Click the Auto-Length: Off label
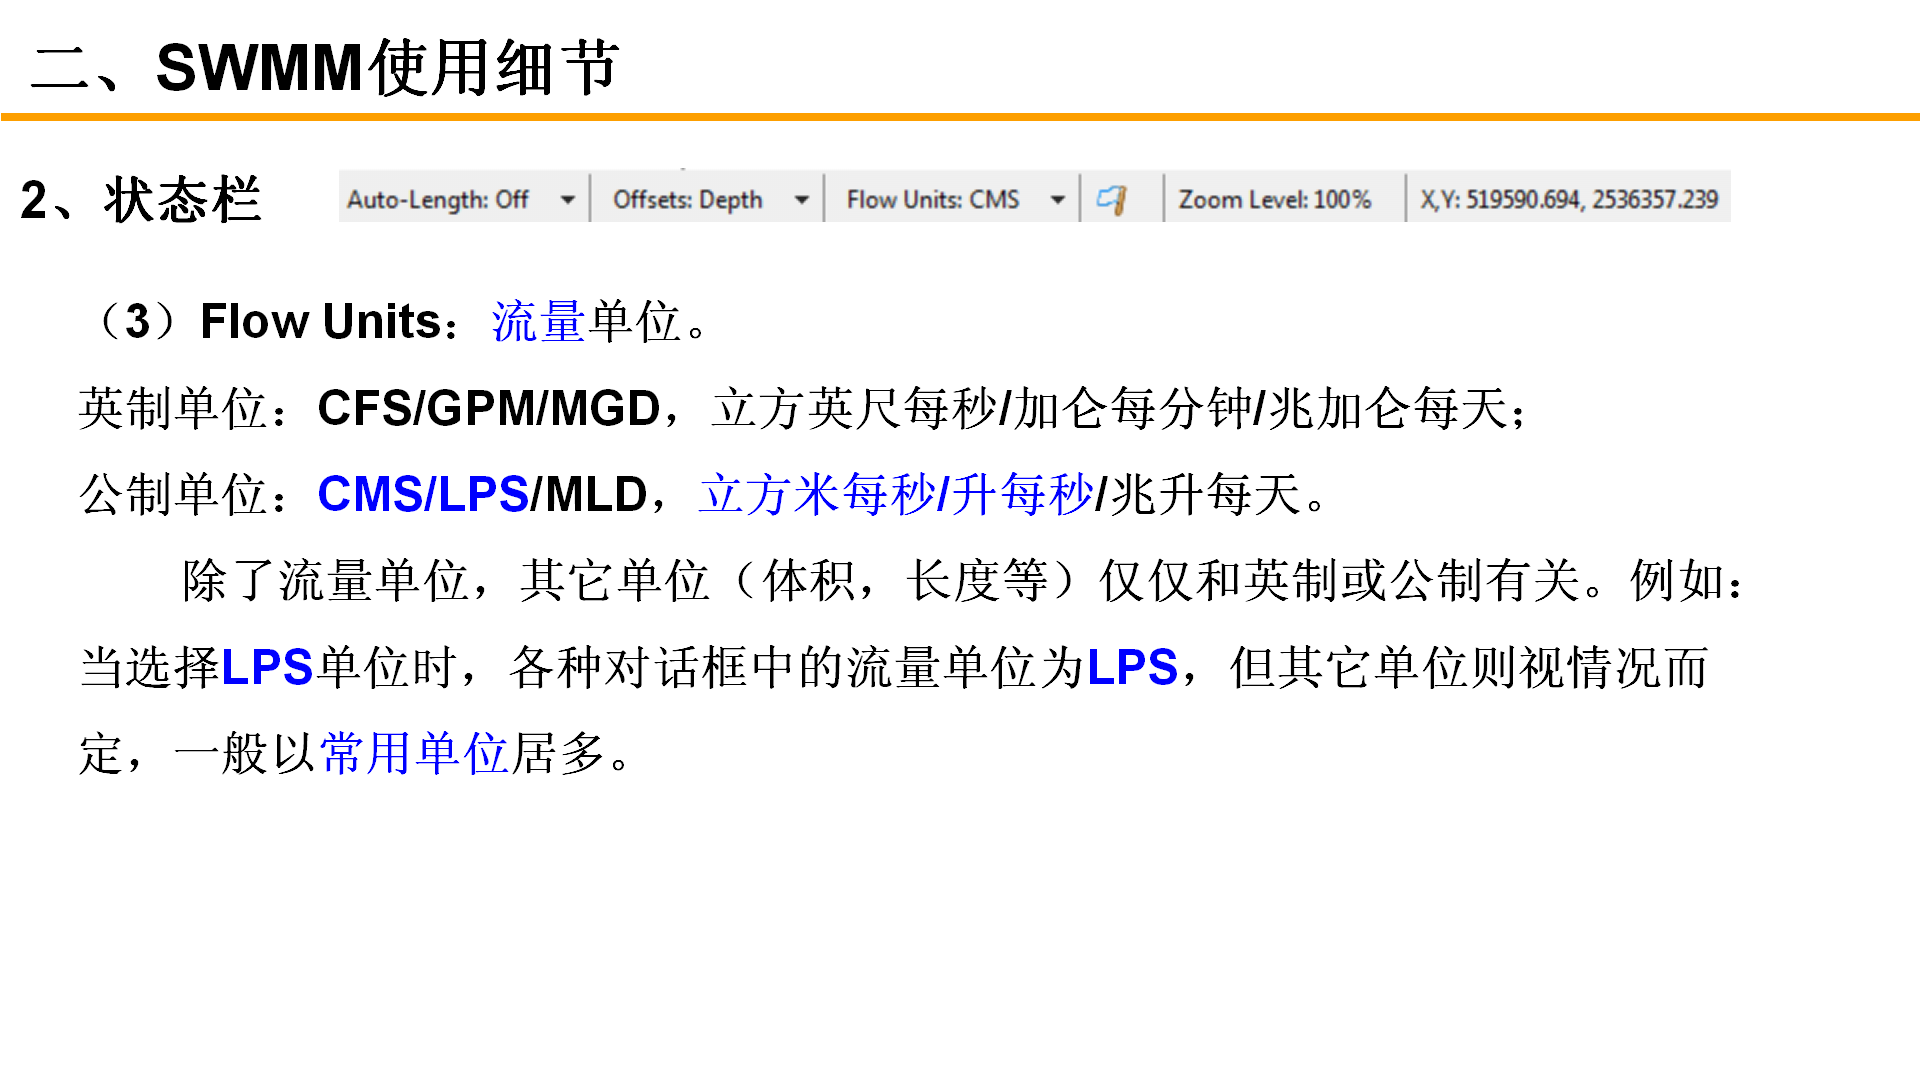Viewport: 1920px width, 1080px height. [438, 200]
